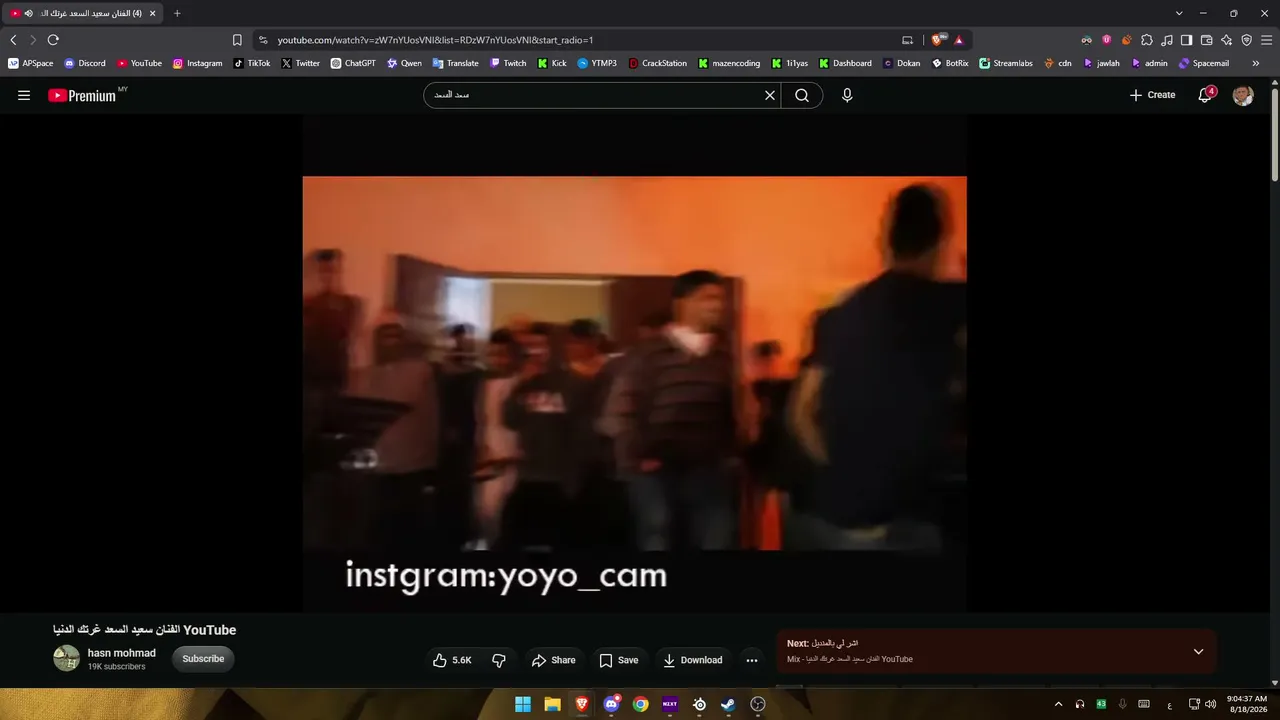This screenshot has width=1280, height=720.
Task: Expand the Next mix playlist panel
Action: [1198, 652]
